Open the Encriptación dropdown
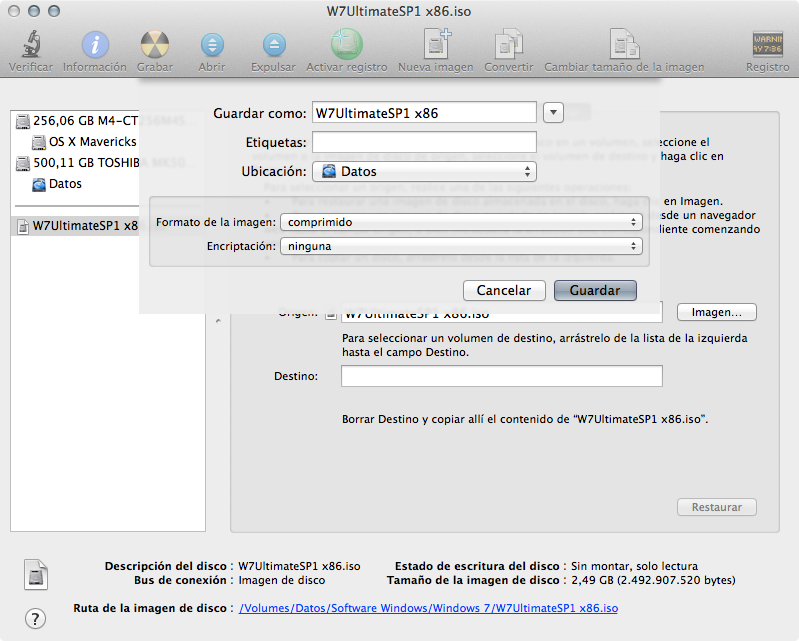The width and height of the screenshot is (799, 641). pos(461,246)
